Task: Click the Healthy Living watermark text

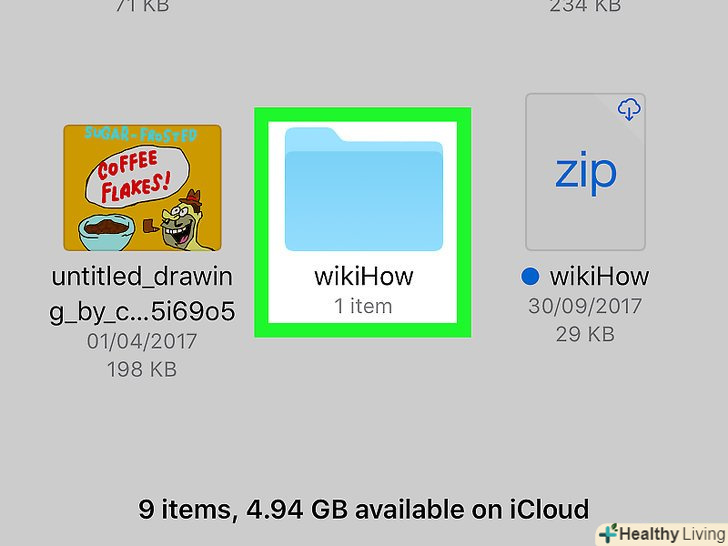Action: (x=672, y=534)
